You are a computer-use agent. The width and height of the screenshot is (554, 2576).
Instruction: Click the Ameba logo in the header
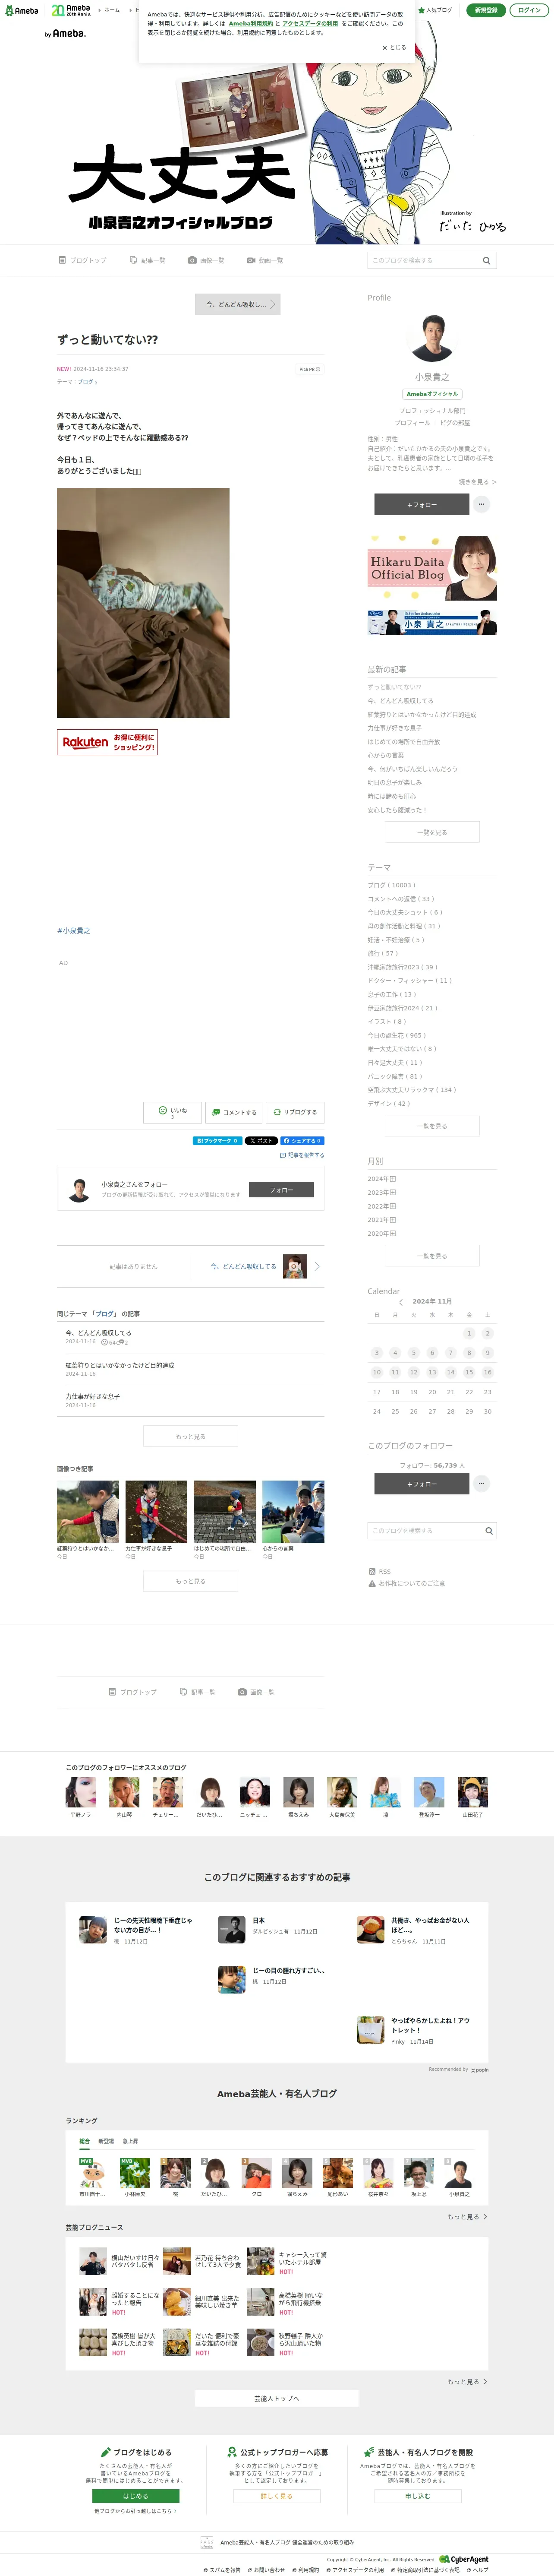(x=21, y=10)
